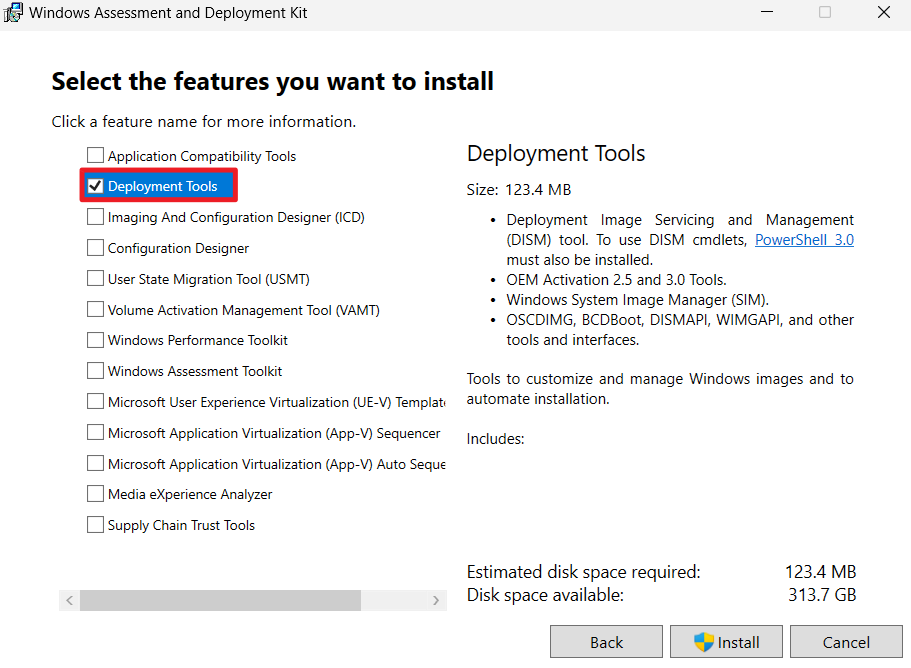Image resolution: width=911 pixels, height=668 pixels.
Task: Open the PowerShell 3.0 link
Action: [807, 239]
